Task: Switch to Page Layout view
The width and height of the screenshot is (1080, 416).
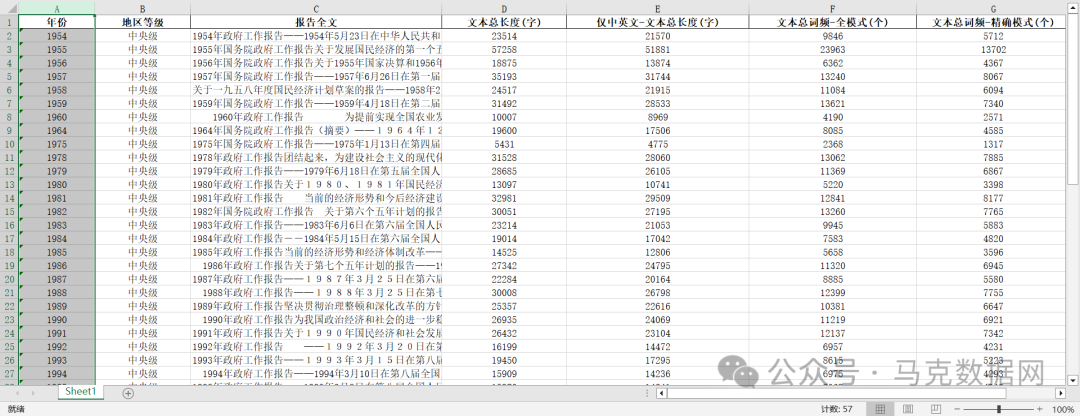Action: 908,409
